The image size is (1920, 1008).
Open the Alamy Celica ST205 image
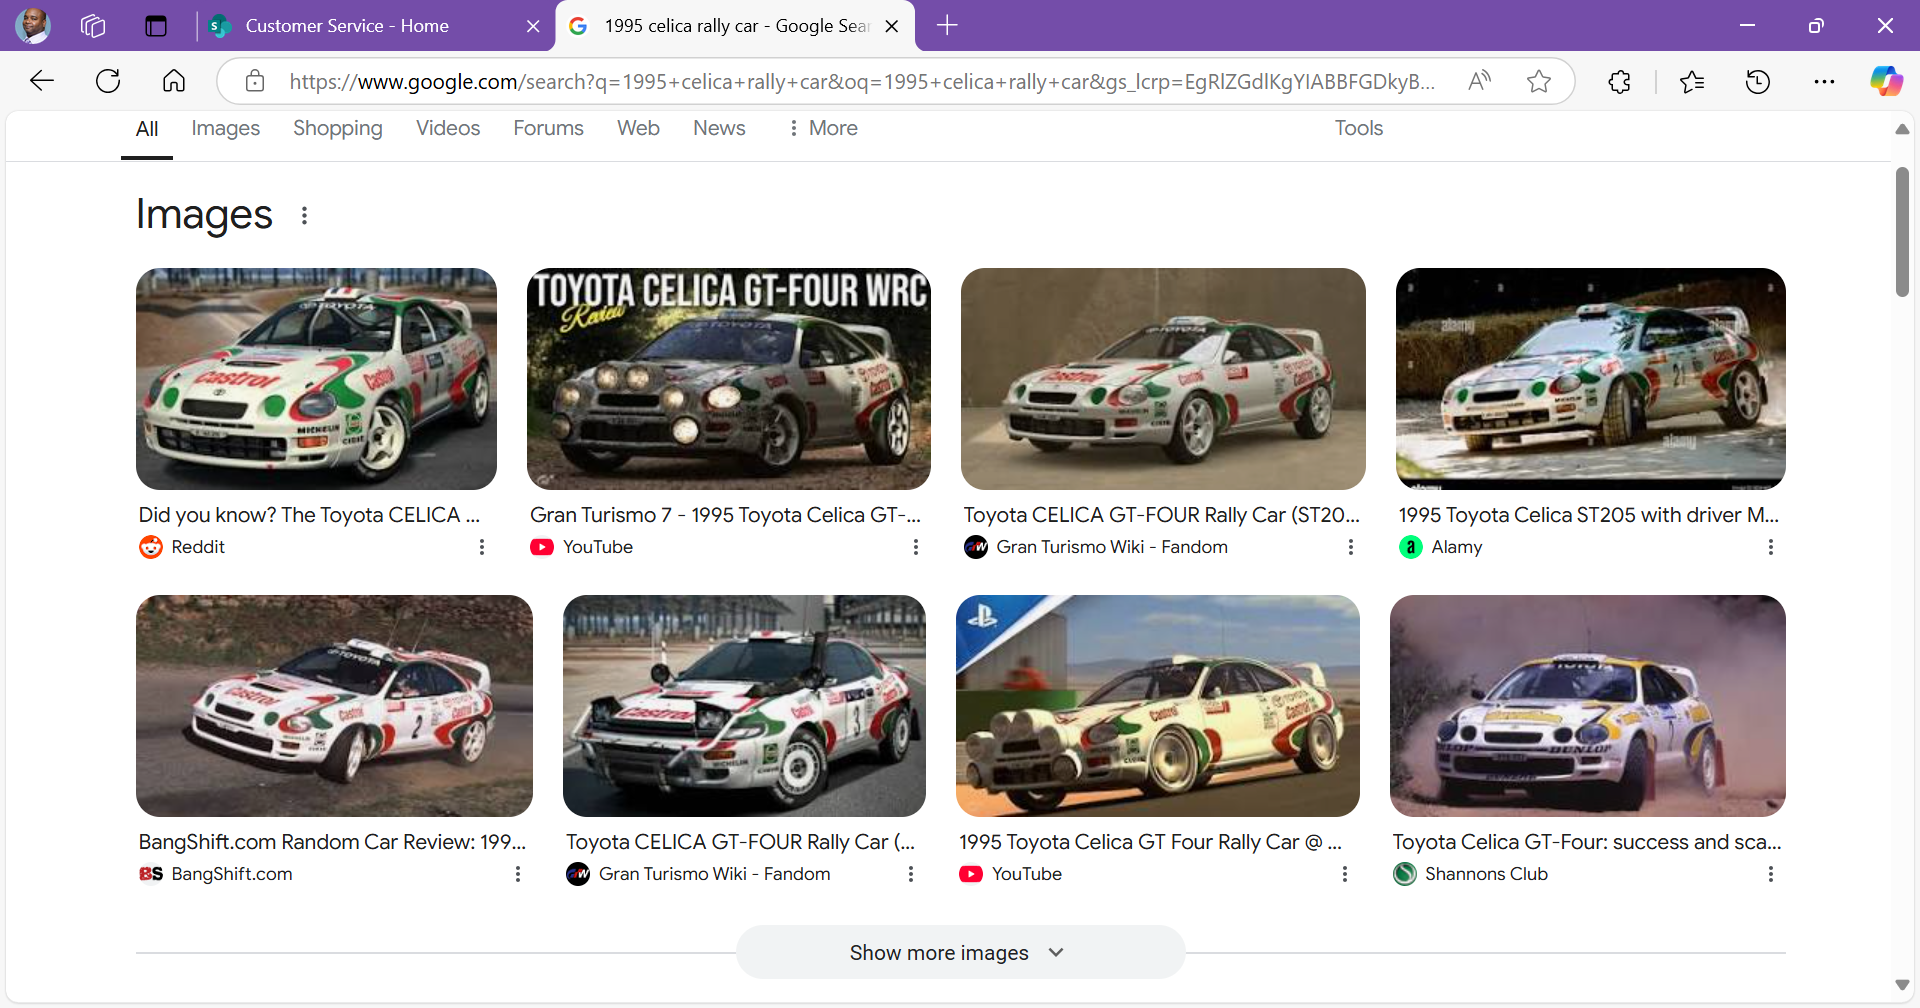[x=1591, y=379]
